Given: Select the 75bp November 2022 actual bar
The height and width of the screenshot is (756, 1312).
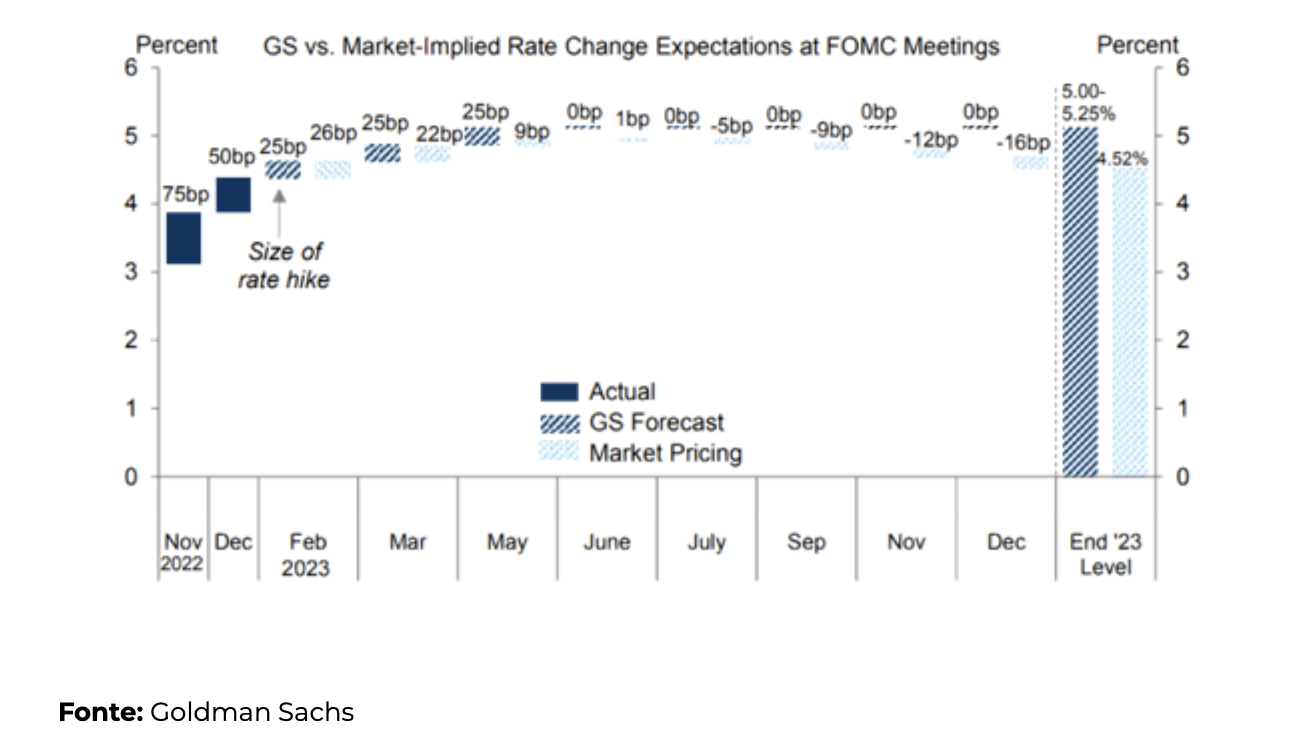Looking at the screenshot, I should 183,238.
